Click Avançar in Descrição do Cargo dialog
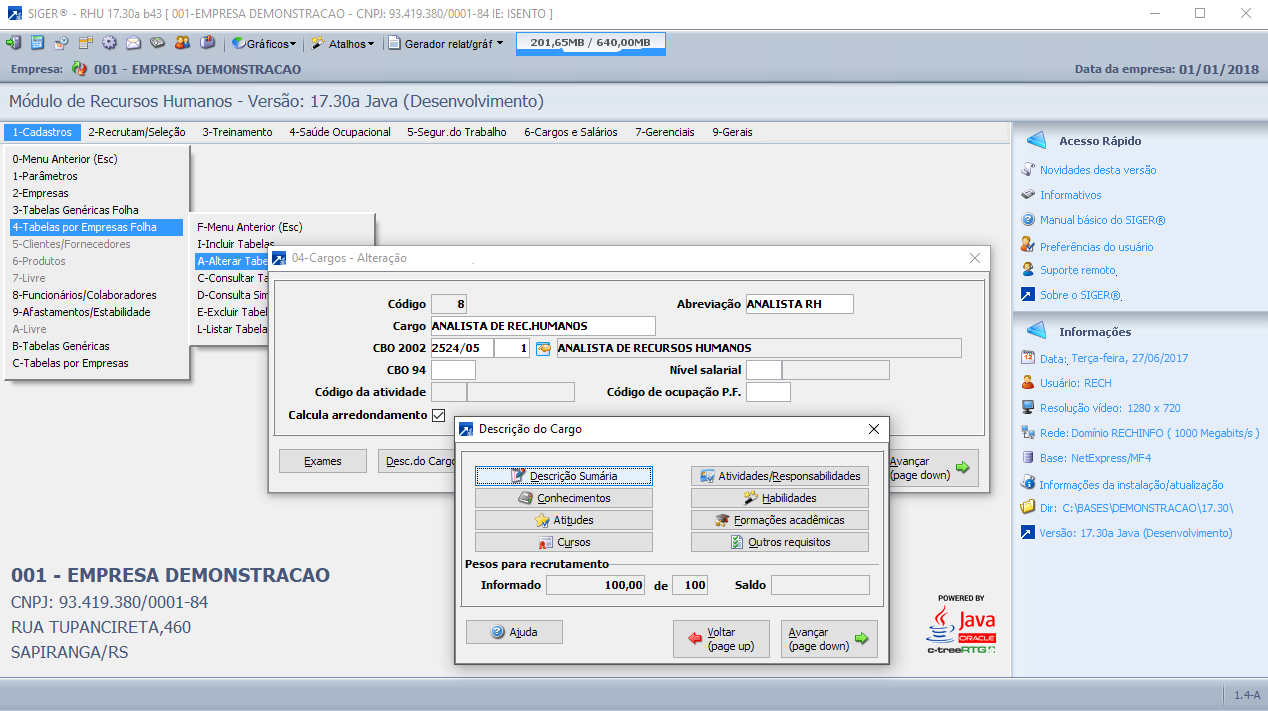 (x=829, y=639)
